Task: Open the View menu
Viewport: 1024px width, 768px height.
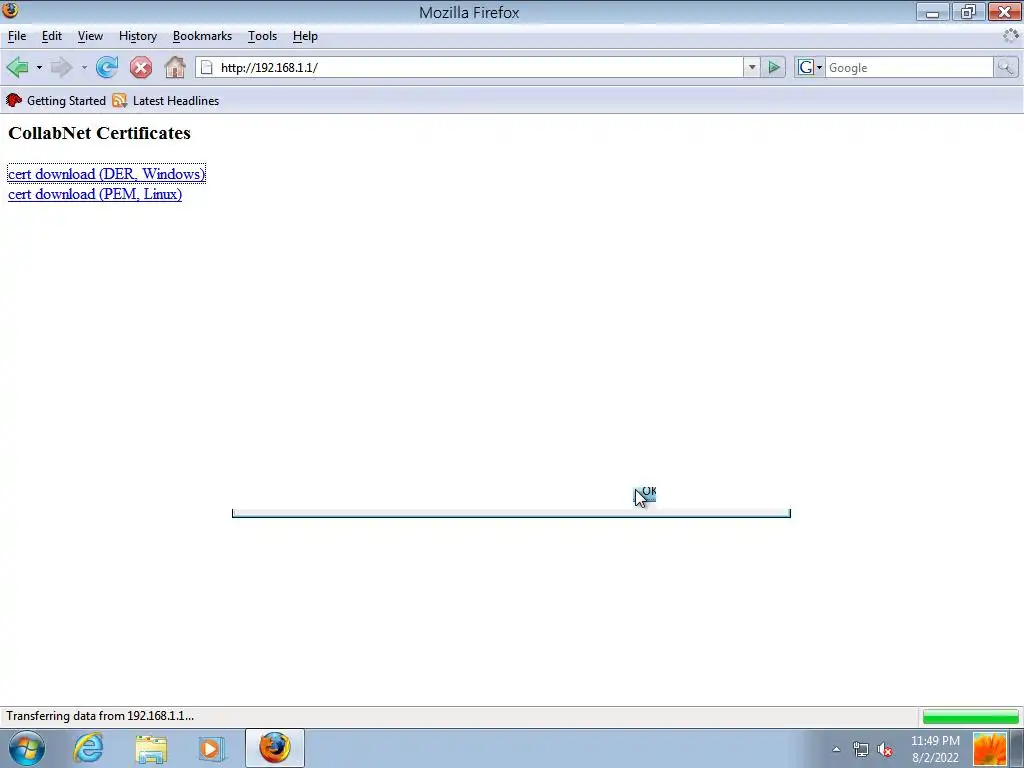Action: 90,36
